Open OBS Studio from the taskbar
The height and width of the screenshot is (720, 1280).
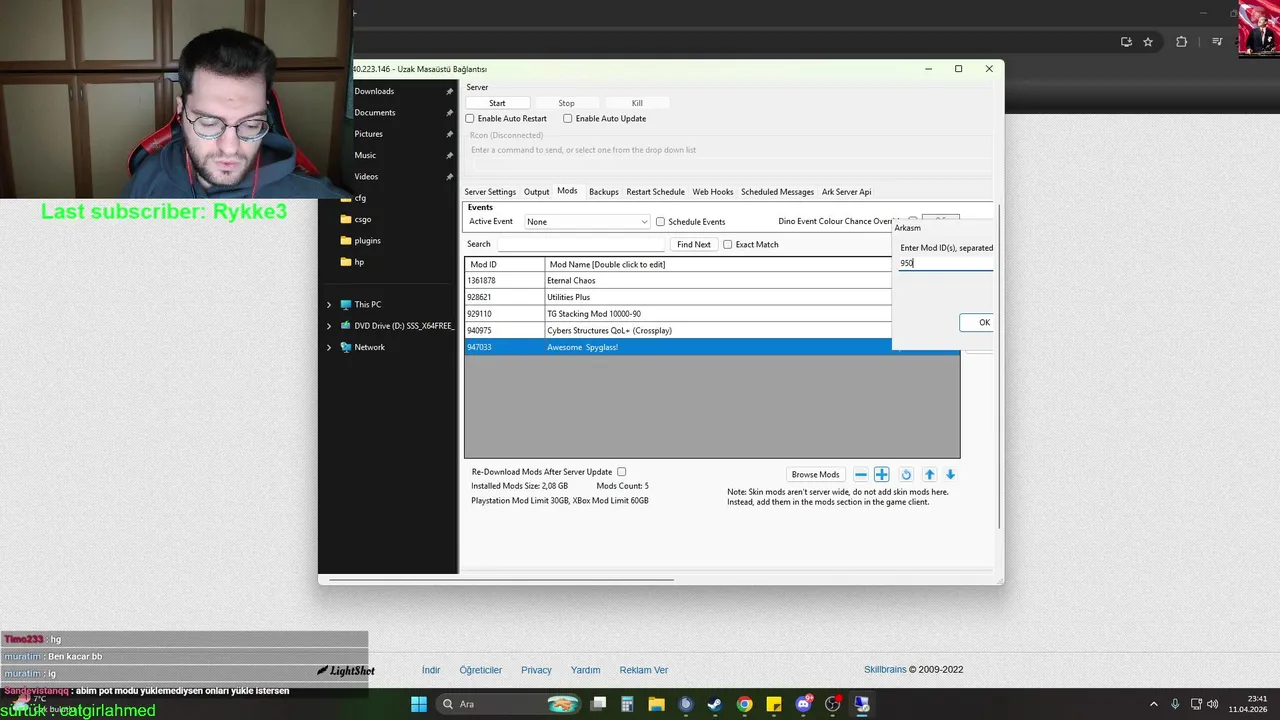pyautogui.click(x=832, y=704)
